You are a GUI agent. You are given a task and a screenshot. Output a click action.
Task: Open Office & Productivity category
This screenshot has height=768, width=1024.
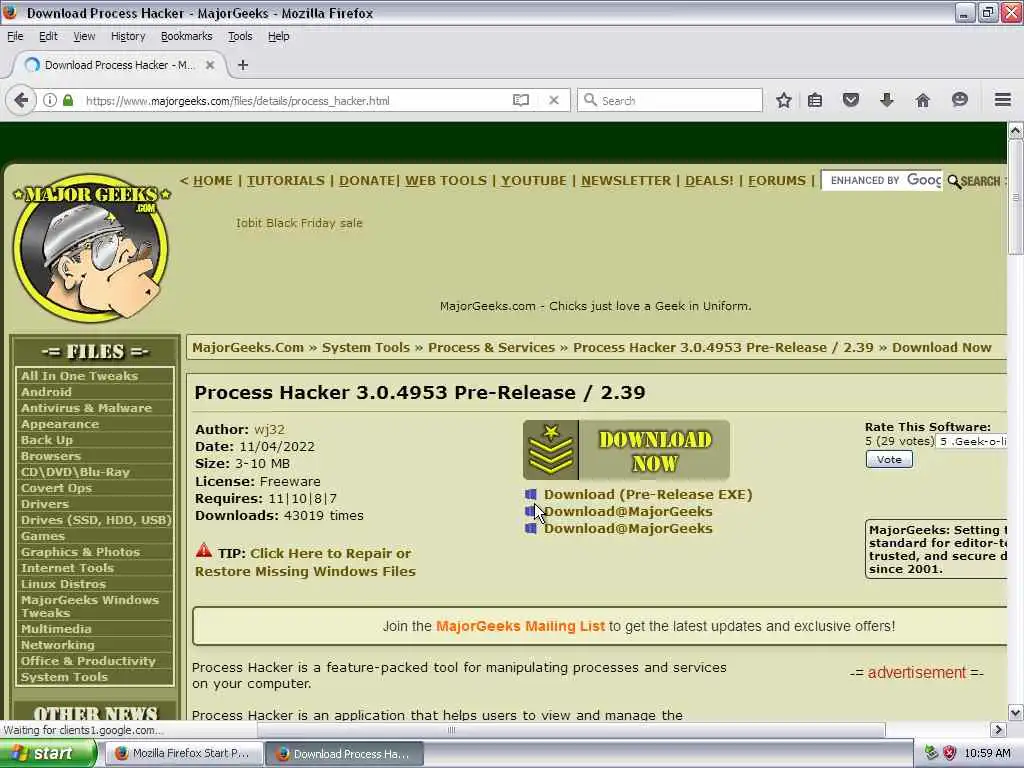coord(88,661)
